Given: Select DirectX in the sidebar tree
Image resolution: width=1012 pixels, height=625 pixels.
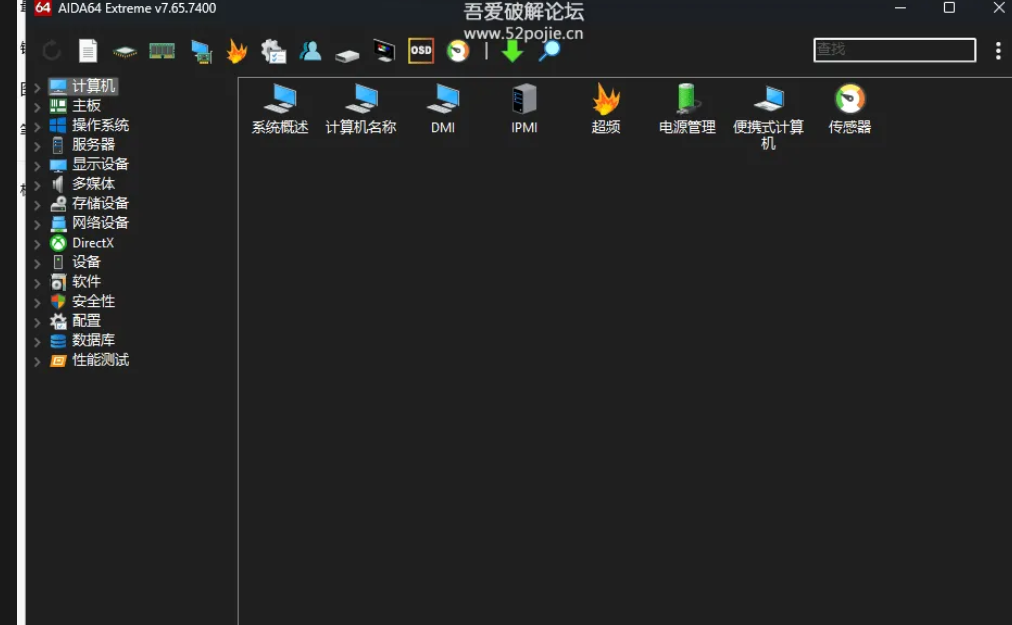Looking at the screenshot, I should (x=93, y=243).
